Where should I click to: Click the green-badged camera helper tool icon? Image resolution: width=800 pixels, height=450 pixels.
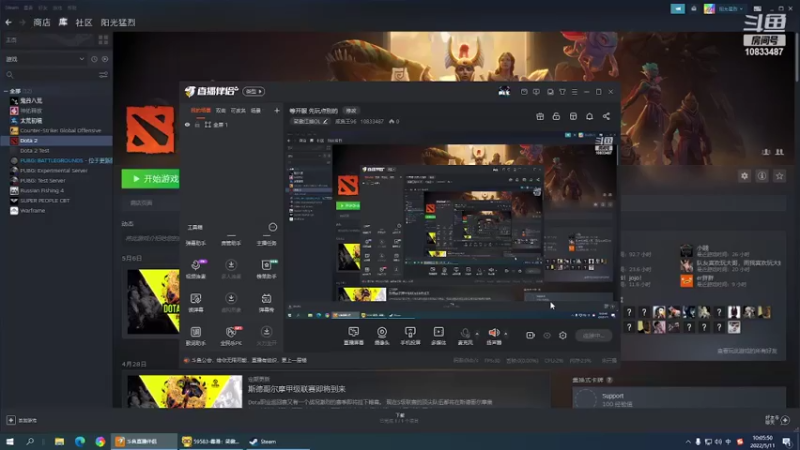266,265
